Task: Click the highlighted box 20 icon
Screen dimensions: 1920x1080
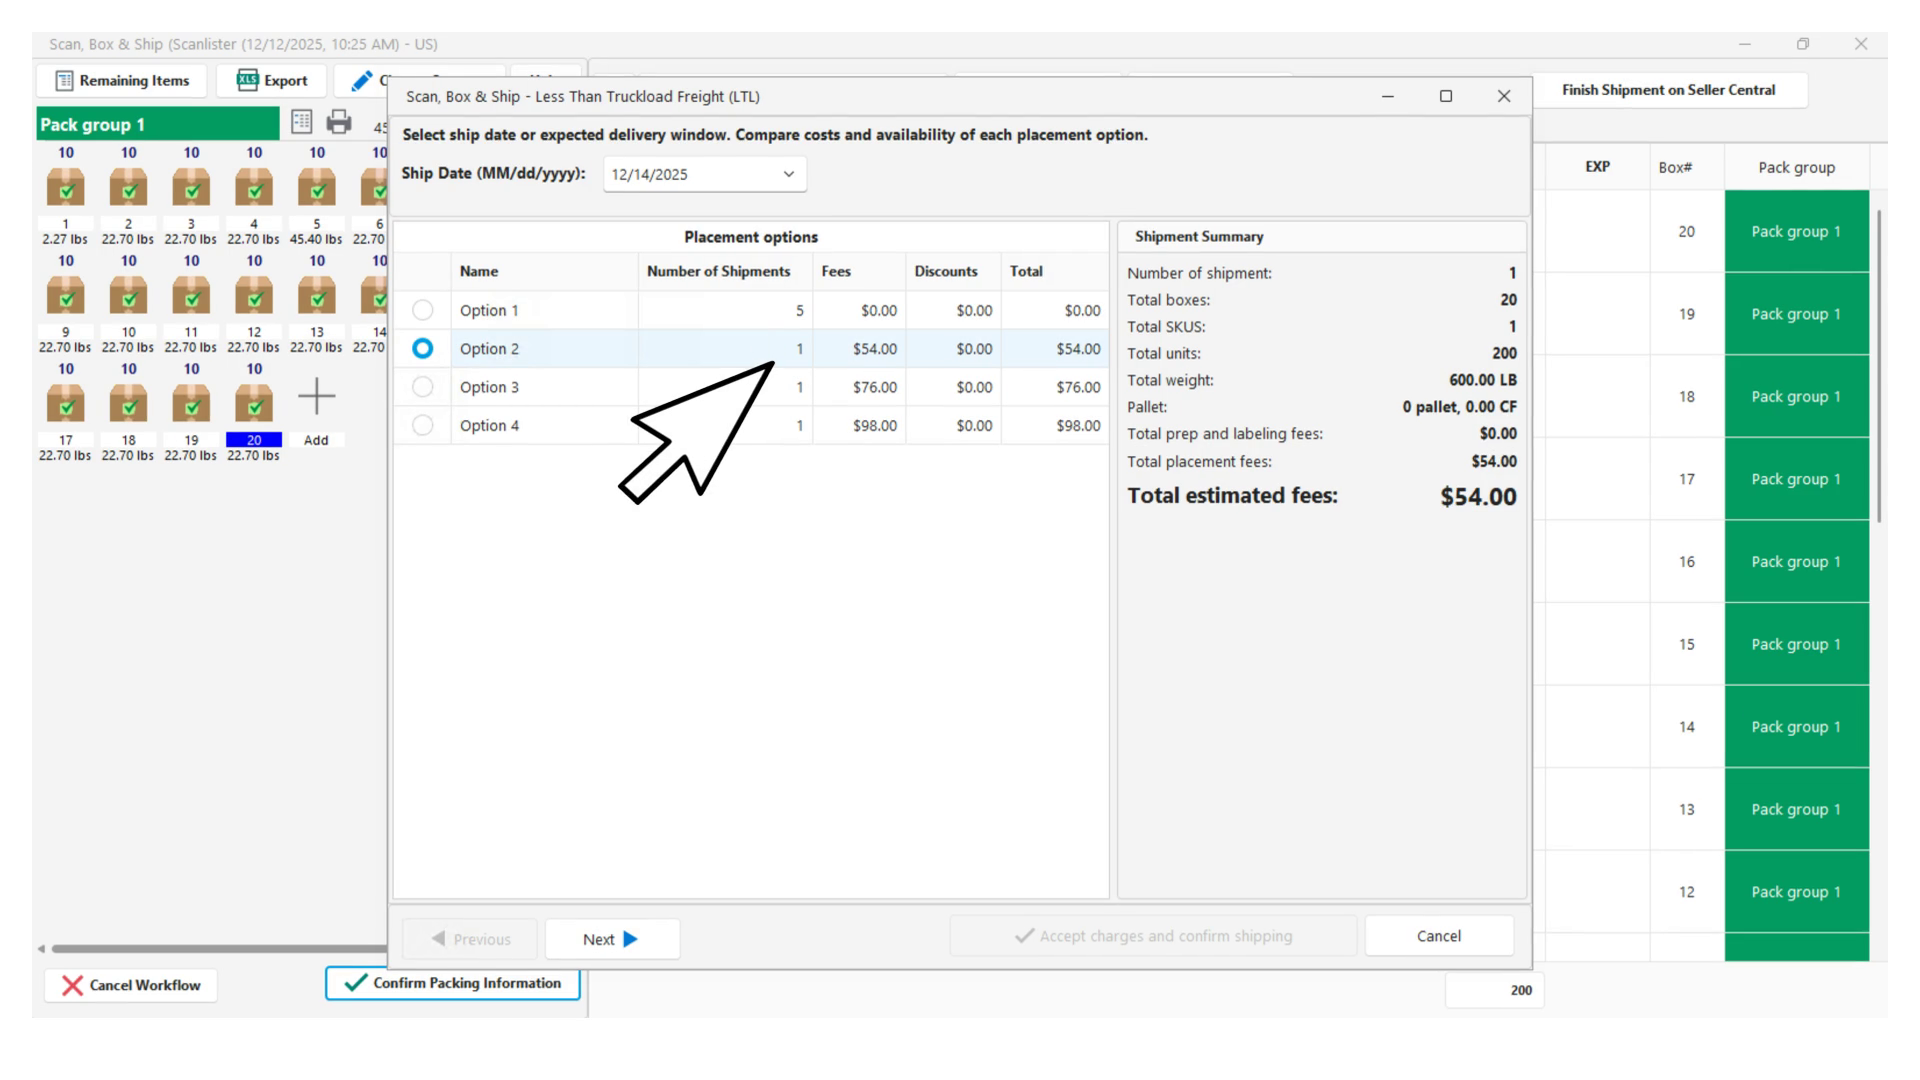Action: click(x=254, y=404)
